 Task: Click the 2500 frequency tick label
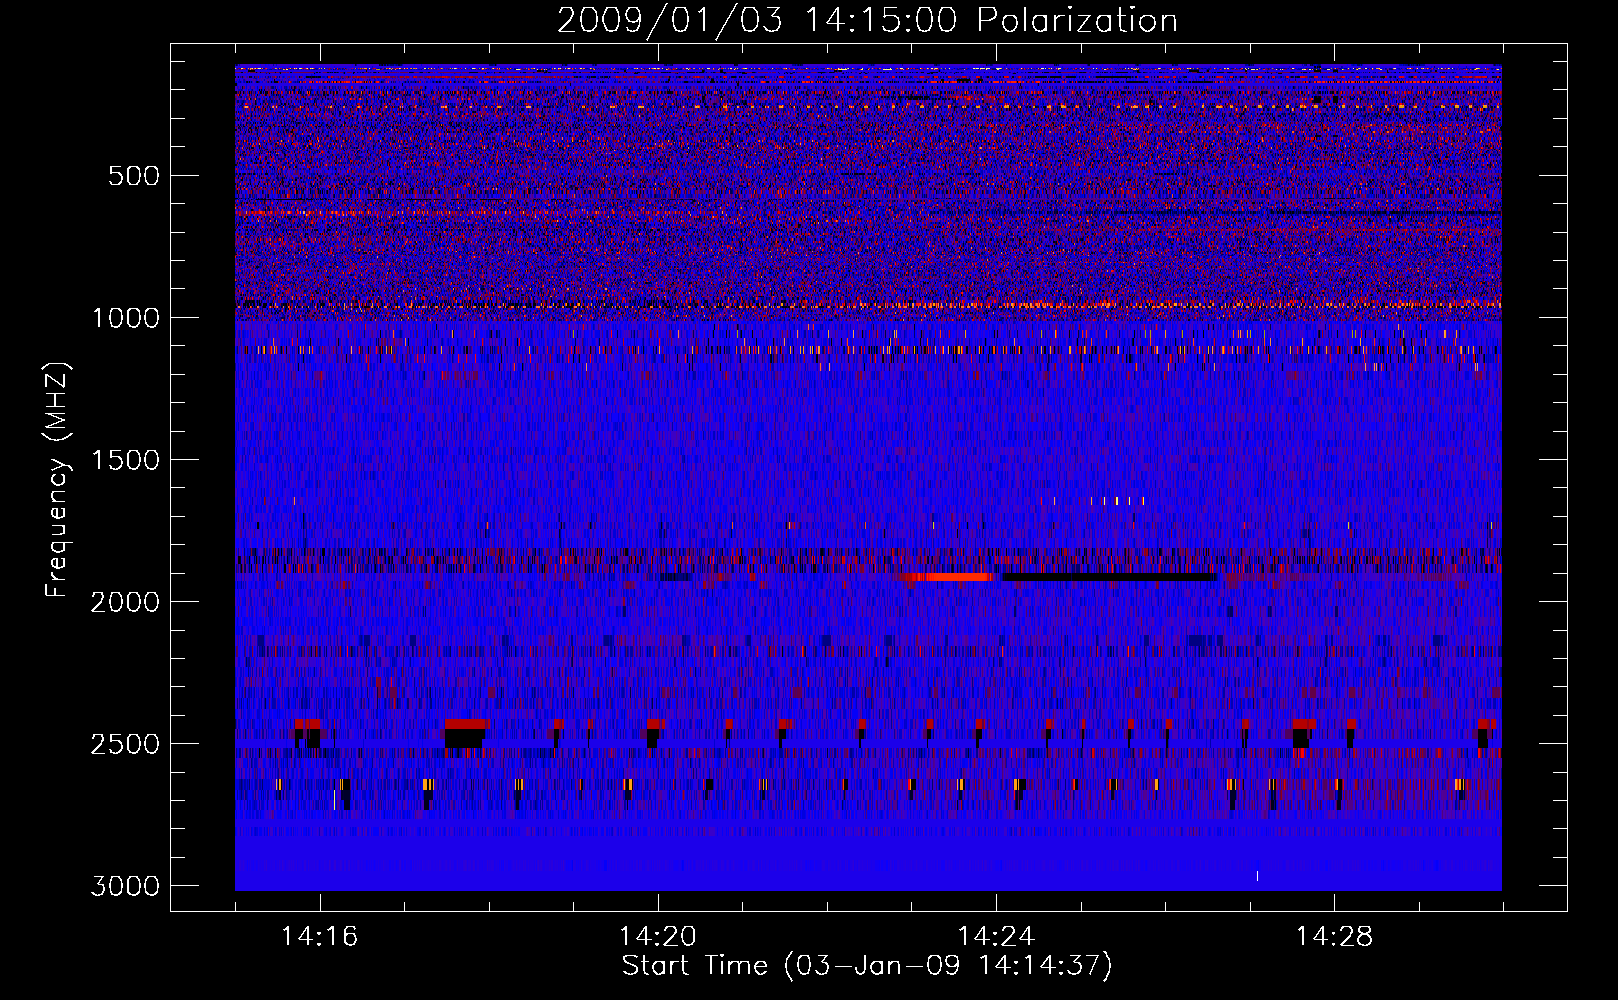click(x=126, y=744)
